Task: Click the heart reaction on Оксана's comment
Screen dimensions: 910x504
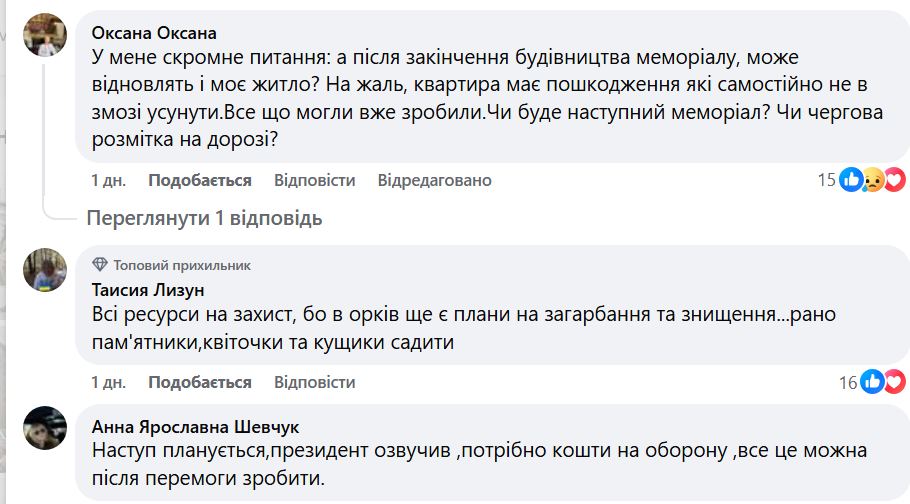Action: click(894, 180)
